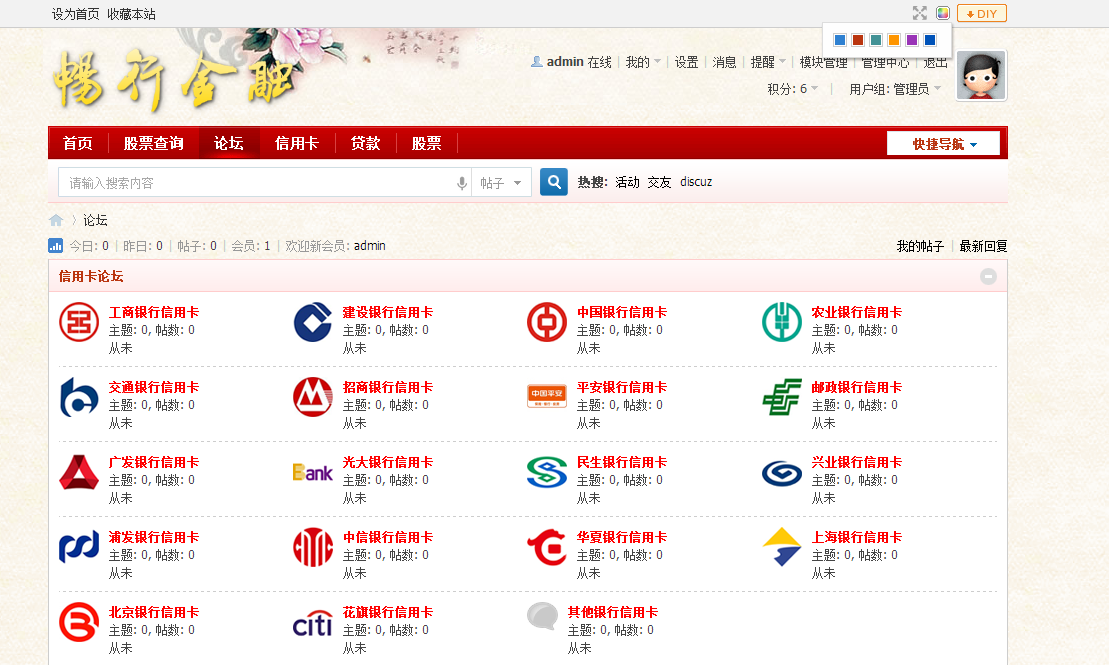
Task: Click the Minsheng Bank logo
Action: click(x=547, y=472)
